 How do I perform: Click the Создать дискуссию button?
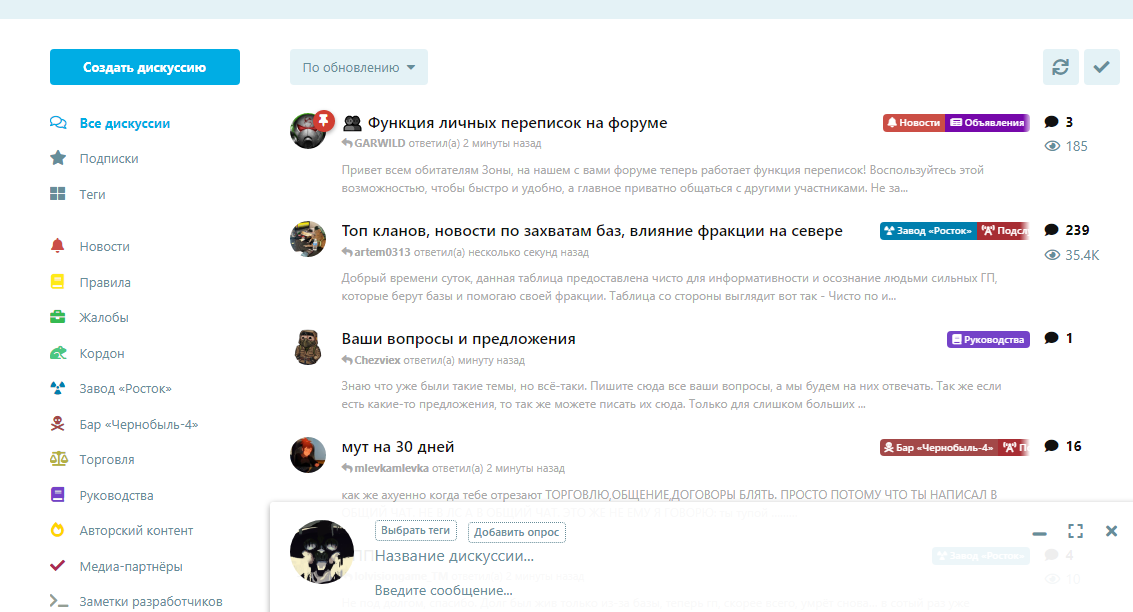(145, 67)
